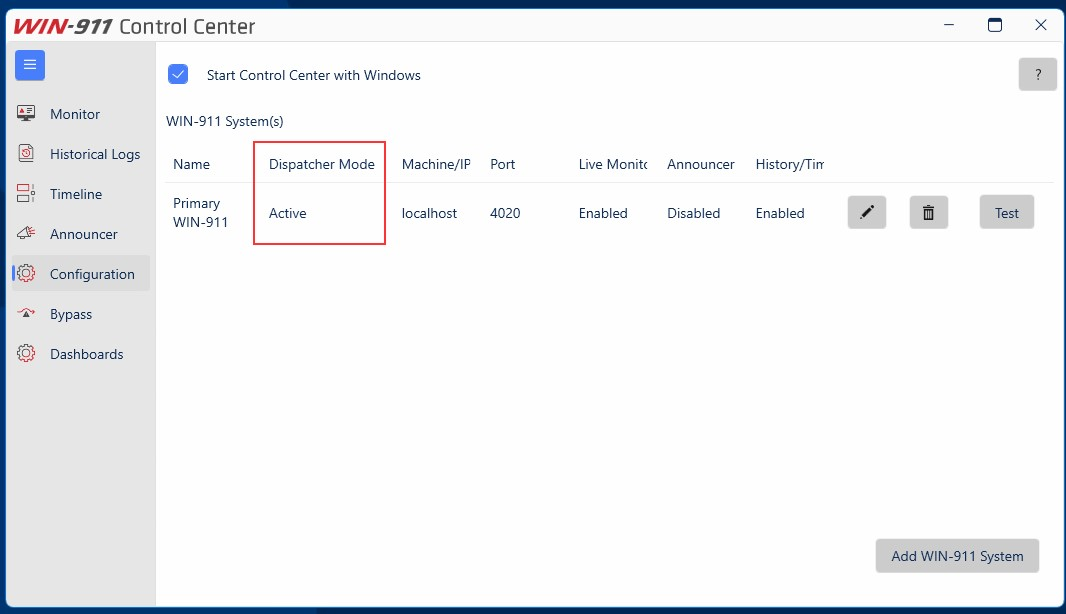Close the WIN-911 Control Center window

[x=1040, y=25]
